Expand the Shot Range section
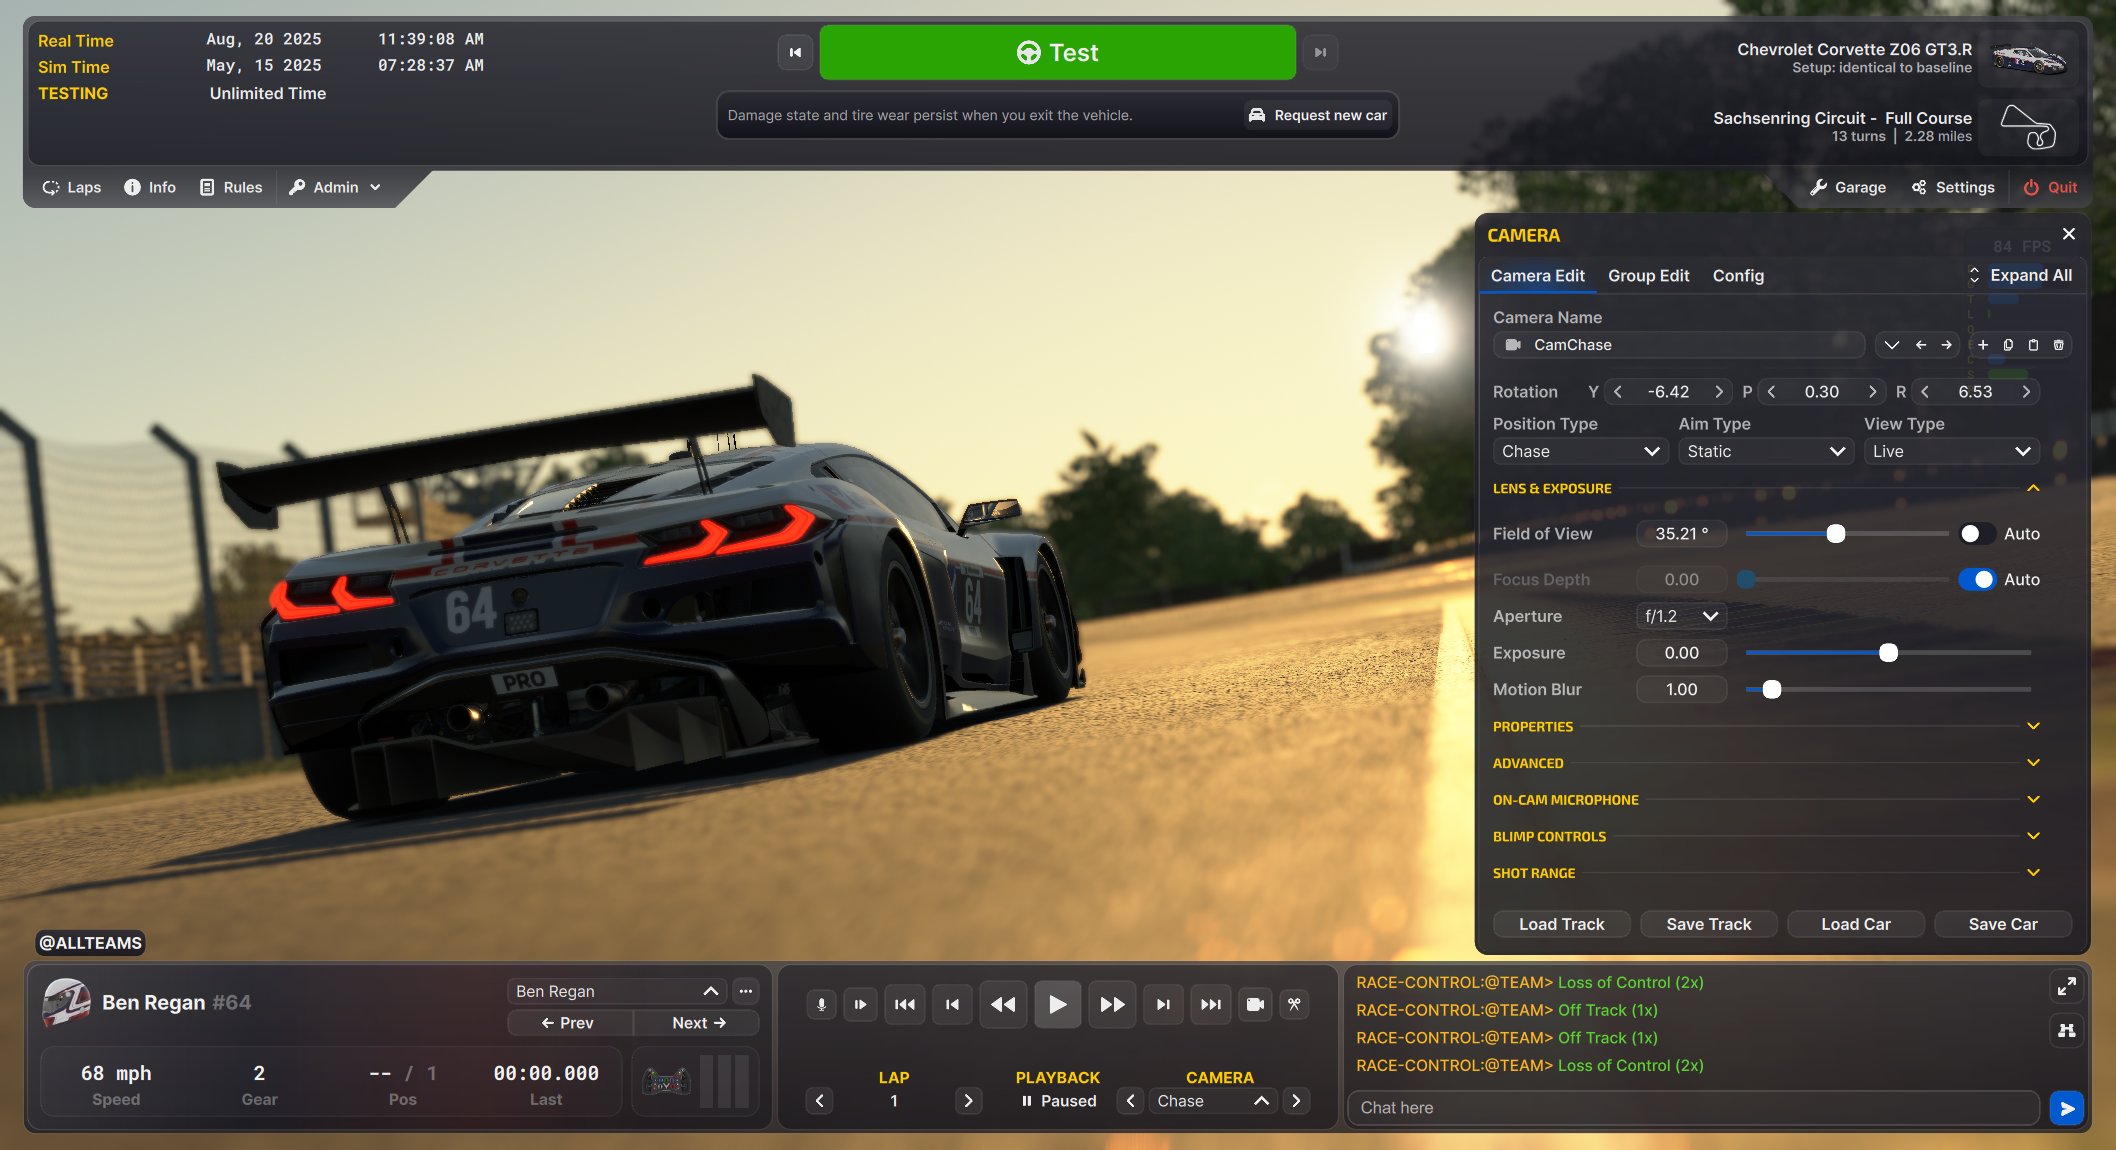 point(2032,873)
